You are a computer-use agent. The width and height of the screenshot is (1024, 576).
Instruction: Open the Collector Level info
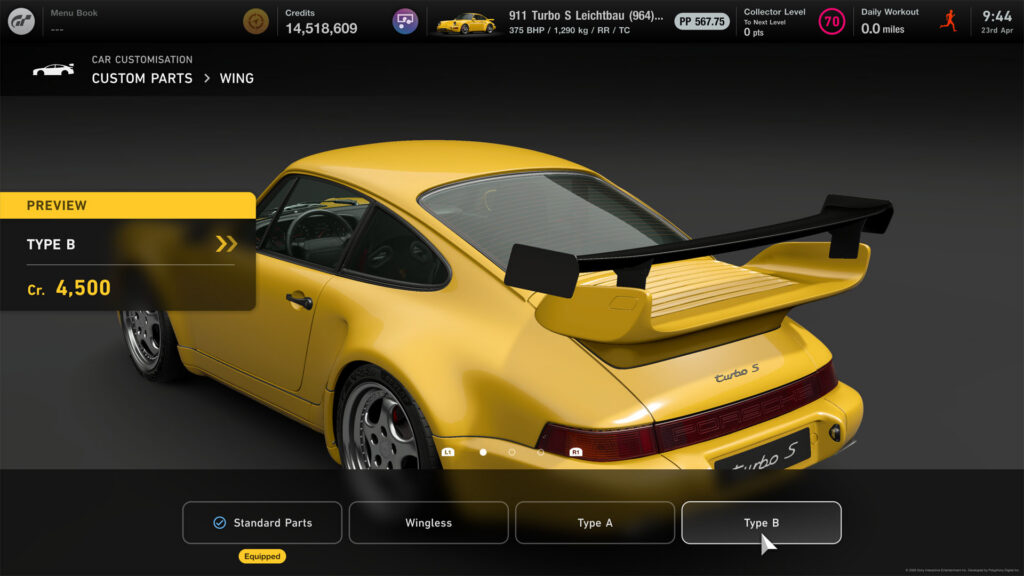tap(774, 22)
